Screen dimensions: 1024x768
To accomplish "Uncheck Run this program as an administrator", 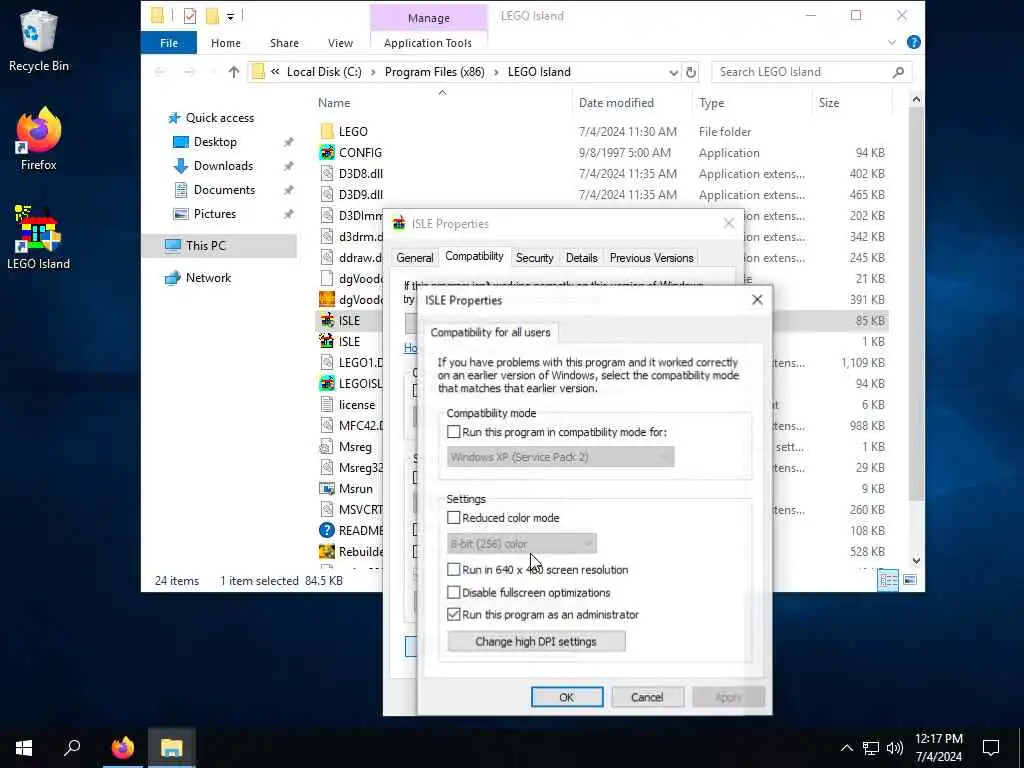I will 453,615.
